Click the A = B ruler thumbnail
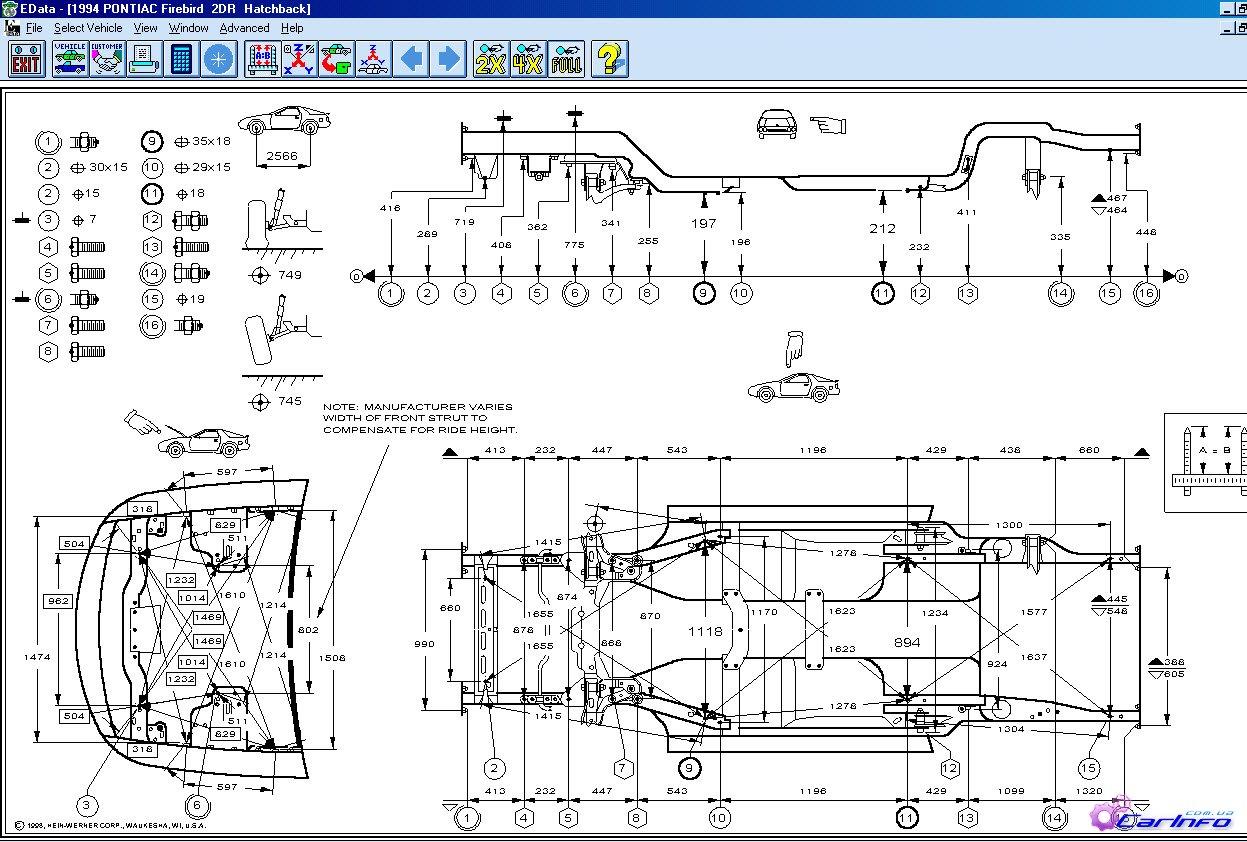The width and height of the screenshot is (1247, 842). [1206, 462]
